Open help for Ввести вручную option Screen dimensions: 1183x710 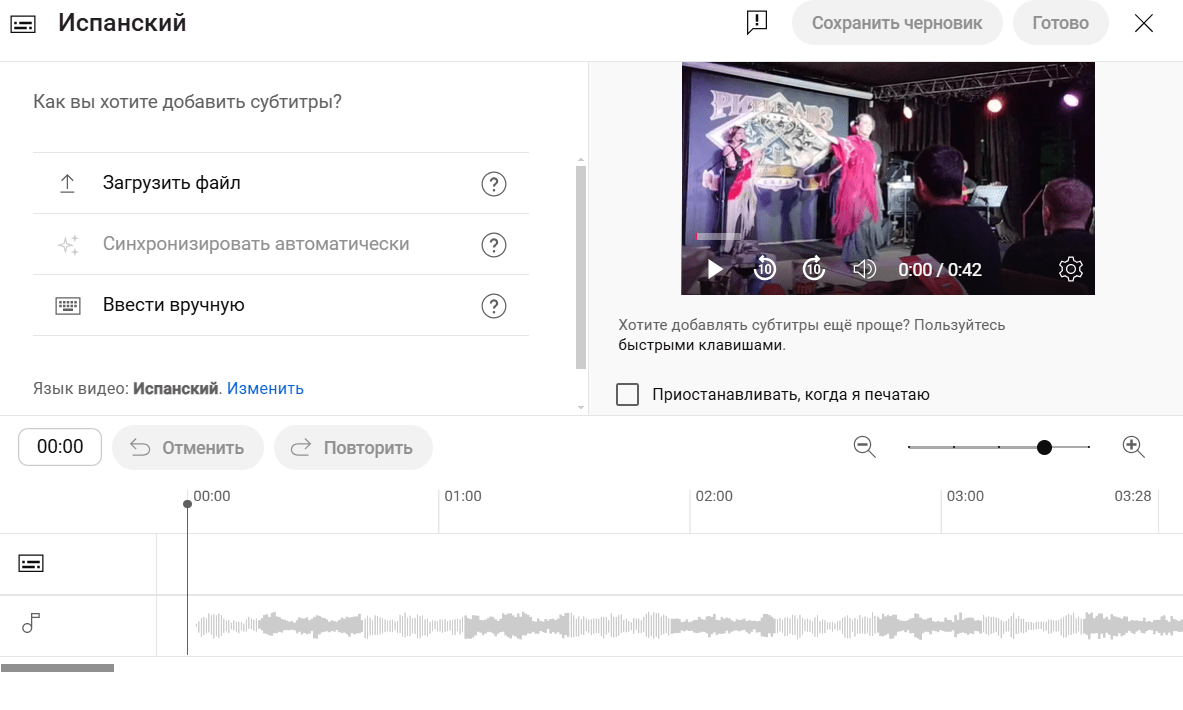point(493,306)
